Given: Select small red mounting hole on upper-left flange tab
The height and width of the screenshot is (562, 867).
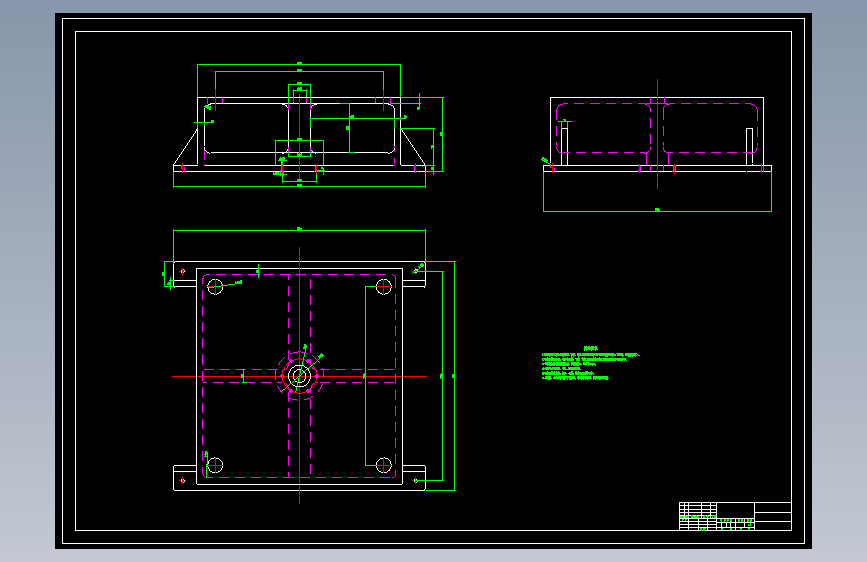Looking at the screenshot, I should [183, 271].
